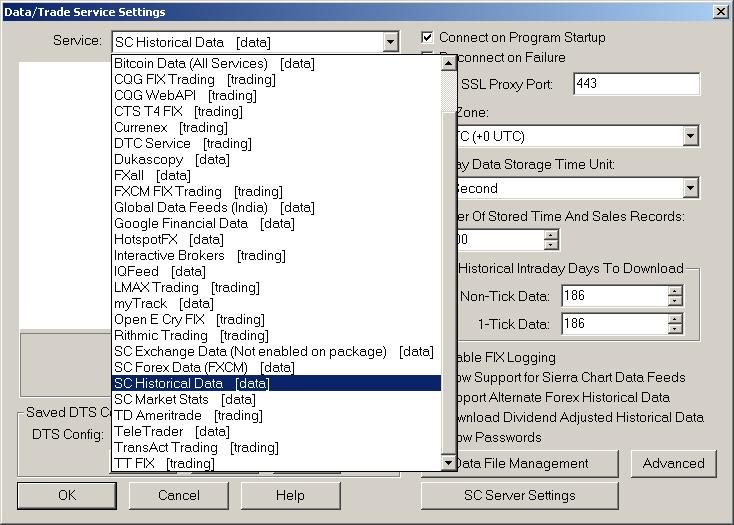Decrease Non-Tick Data days with spinner

pyautogui.click(x=675, y=301)
